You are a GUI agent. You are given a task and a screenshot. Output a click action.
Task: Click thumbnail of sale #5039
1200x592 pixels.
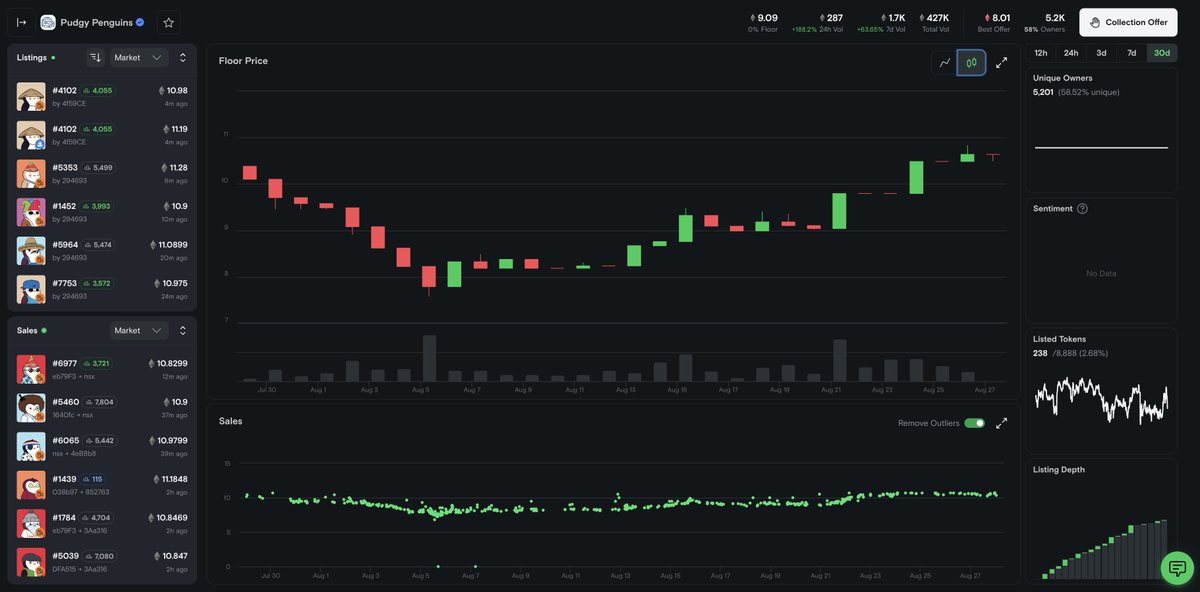(x=31, y=562)
